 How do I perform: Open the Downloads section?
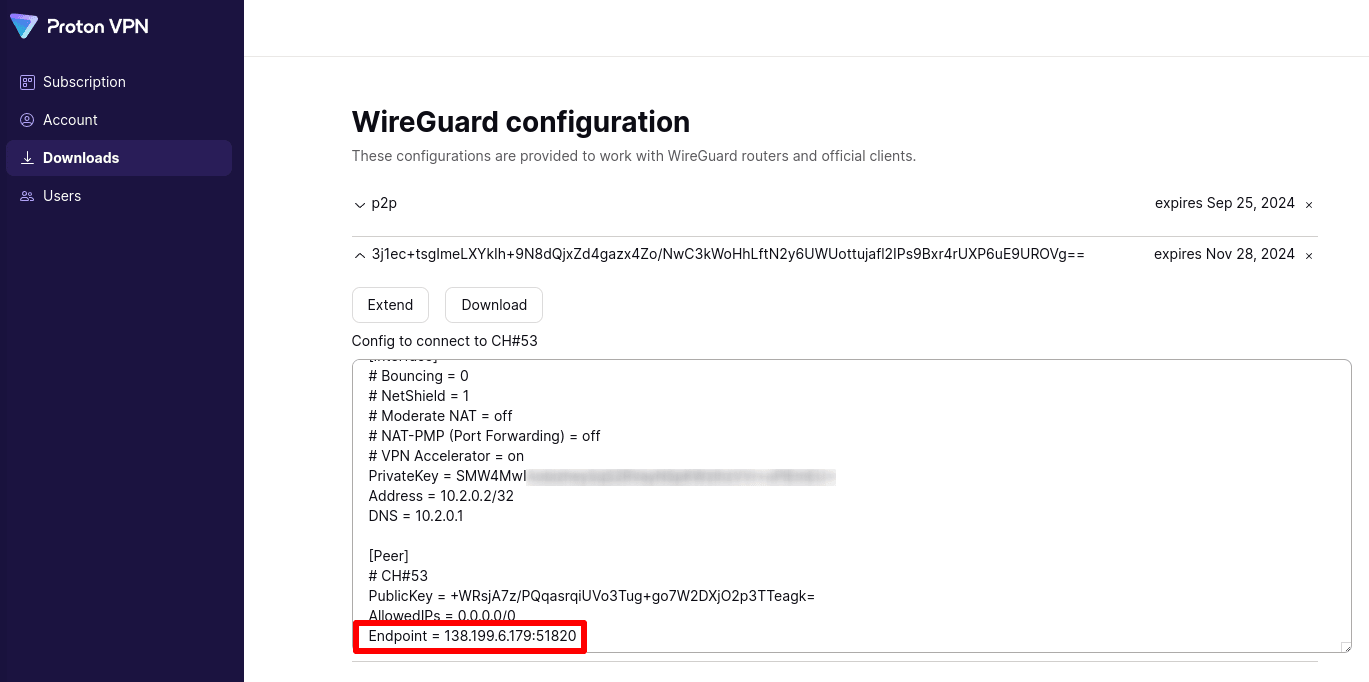pyautogui.click(x=81, y=158)
